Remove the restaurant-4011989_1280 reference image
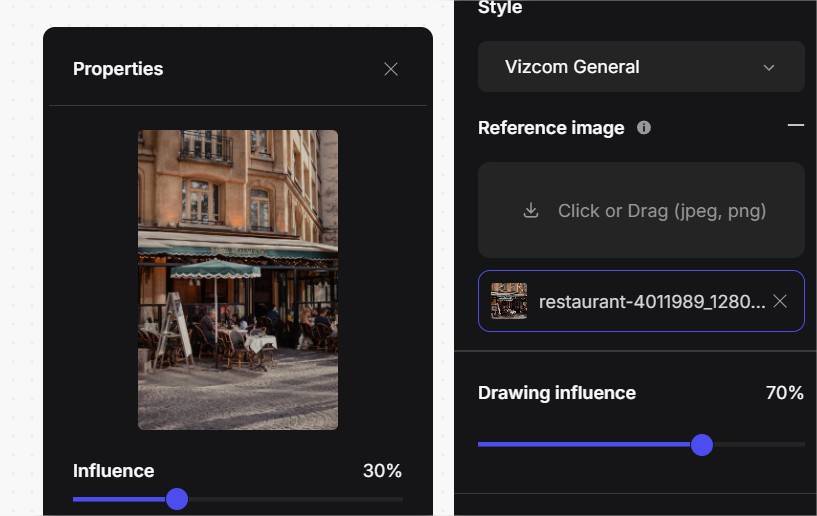The height and width of the screenshot is (516, 817). pos(780,301)
